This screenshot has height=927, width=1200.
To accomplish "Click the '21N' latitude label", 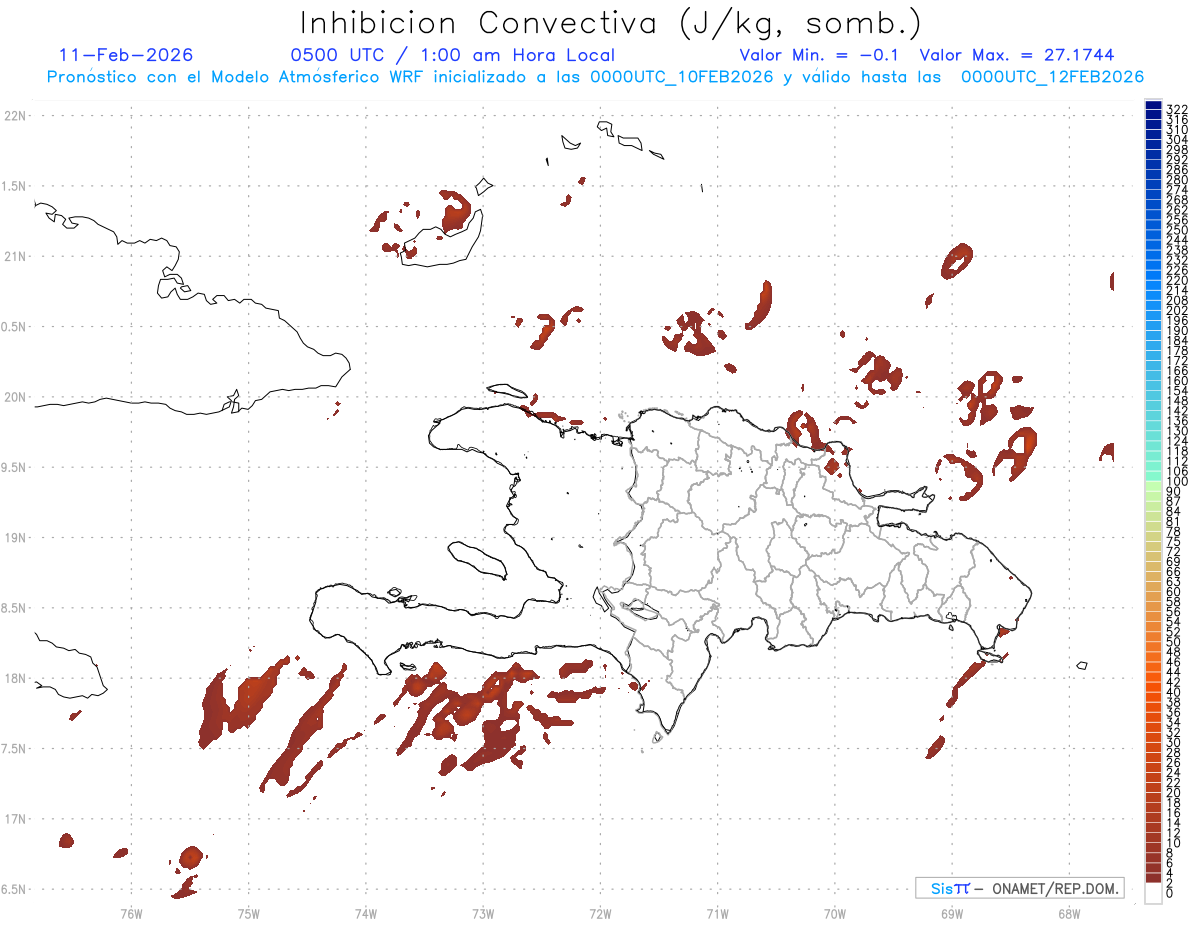I will tap(15, 257).
